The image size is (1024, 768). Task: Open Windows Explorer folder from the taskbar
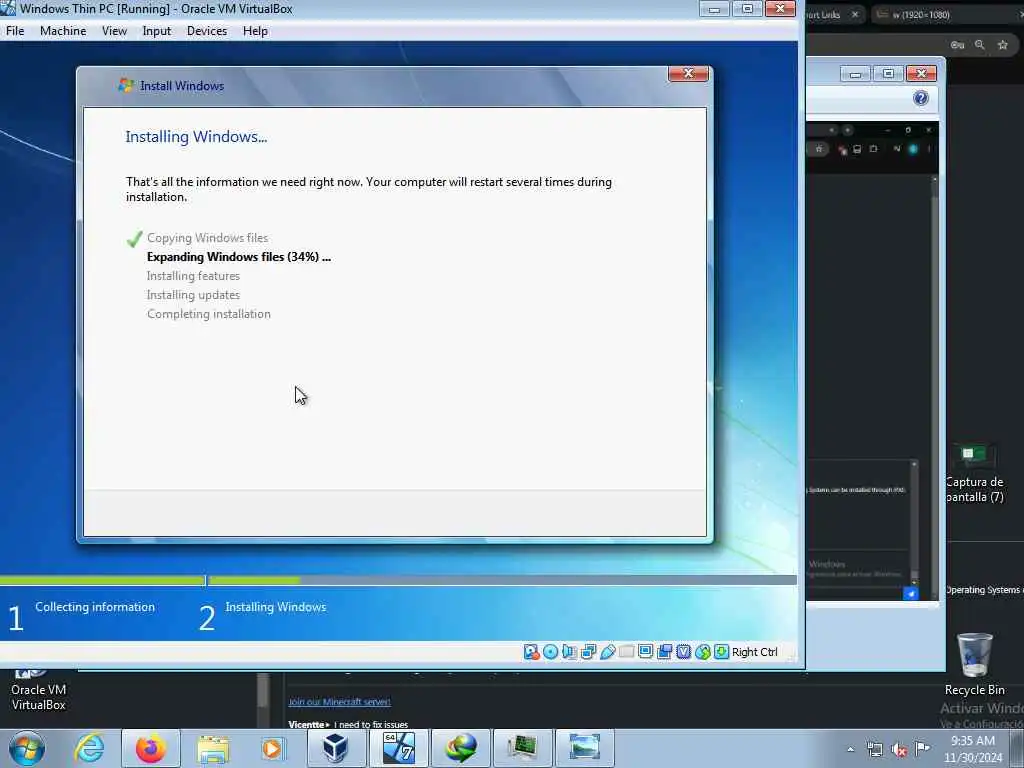213,748
